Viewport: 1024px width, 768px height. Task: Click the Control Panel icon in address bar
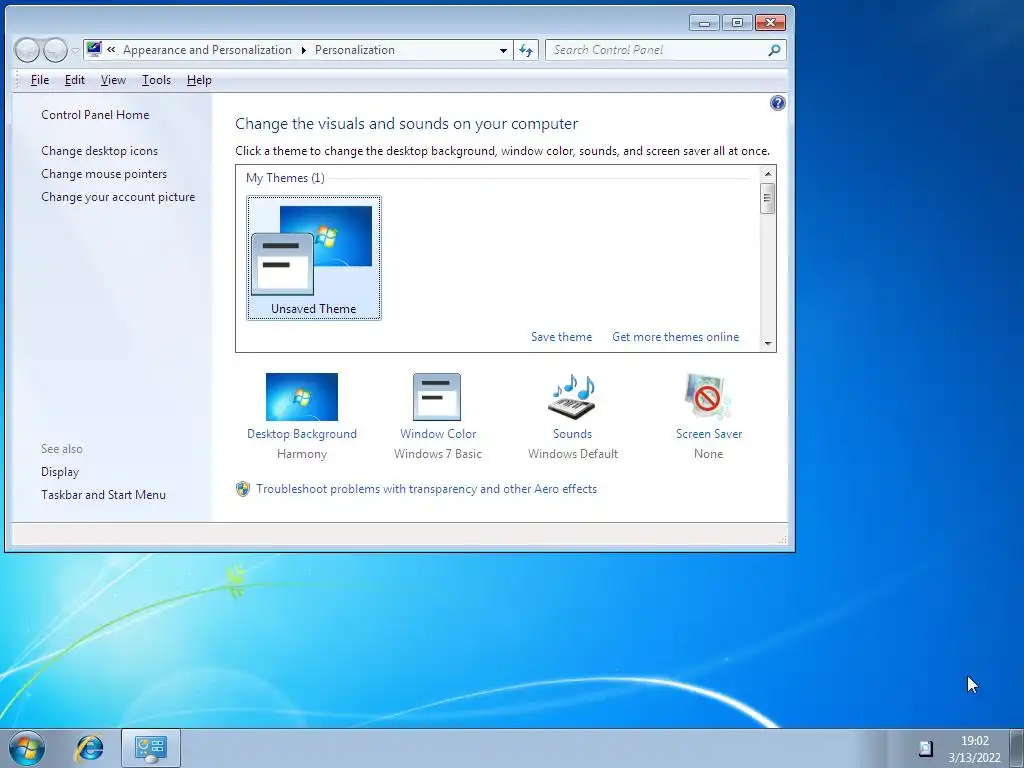pyautogui.click(x=95, y=50)
